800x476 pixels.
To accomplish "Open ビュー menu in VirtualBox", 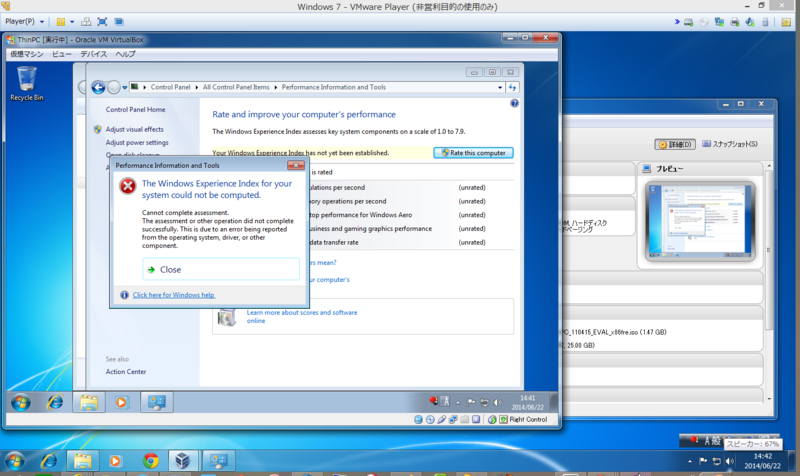I will [x=62, y=54].
